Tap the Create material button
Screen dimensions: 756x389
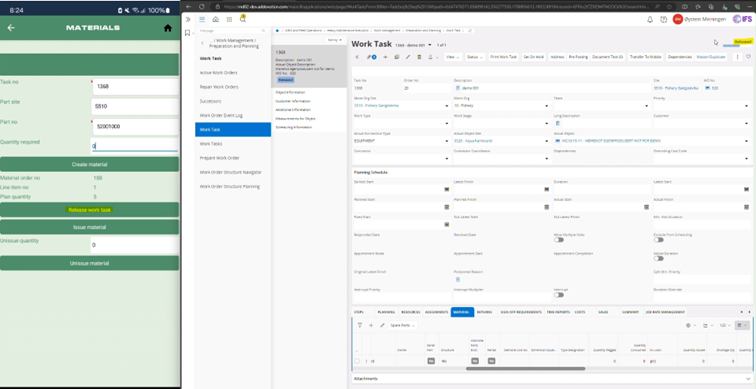(89, 164)
